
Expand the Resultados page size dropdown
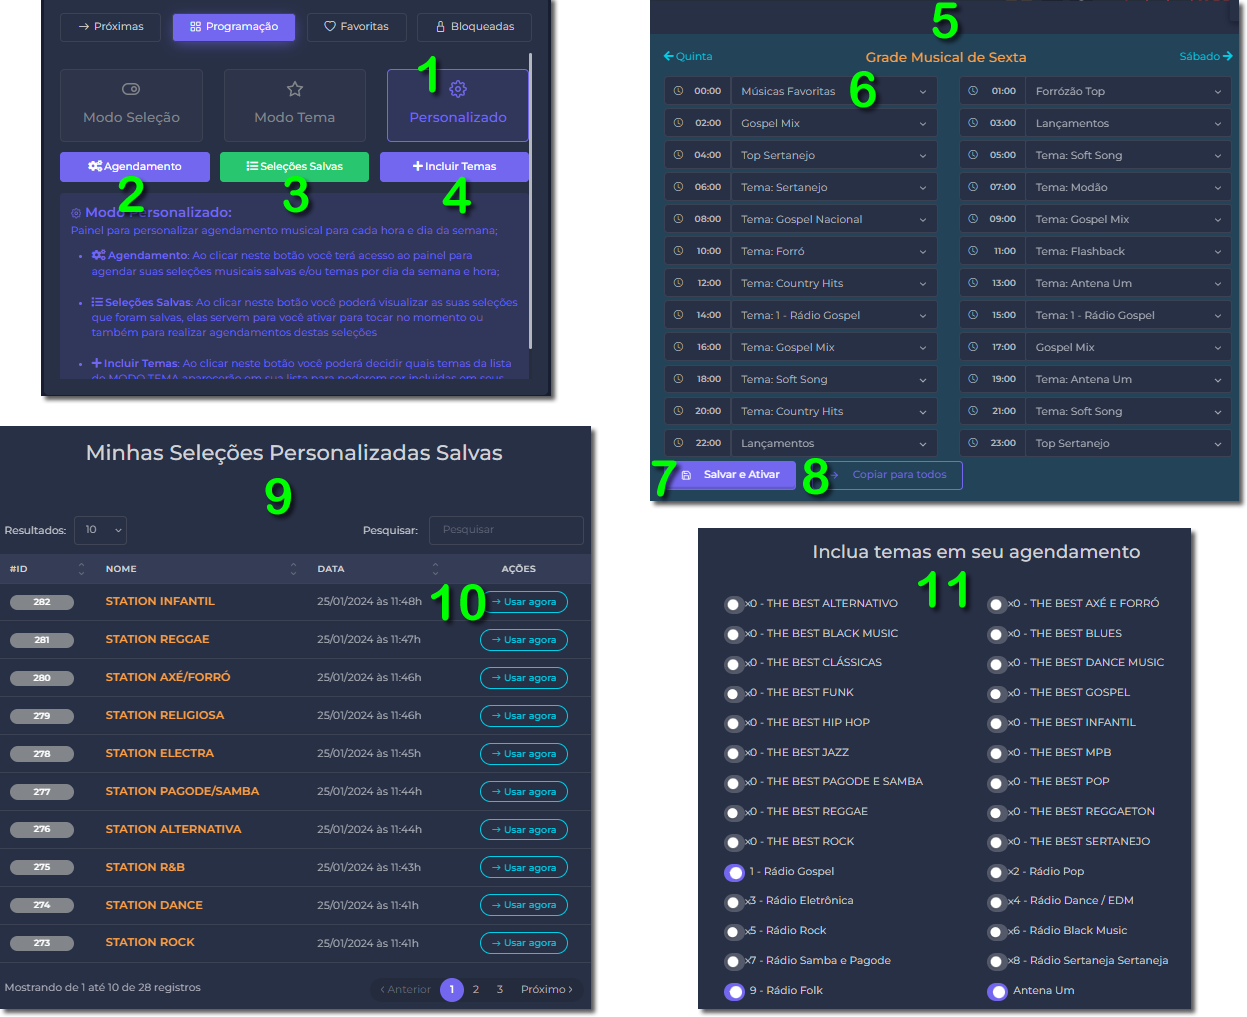coord(100,530)
